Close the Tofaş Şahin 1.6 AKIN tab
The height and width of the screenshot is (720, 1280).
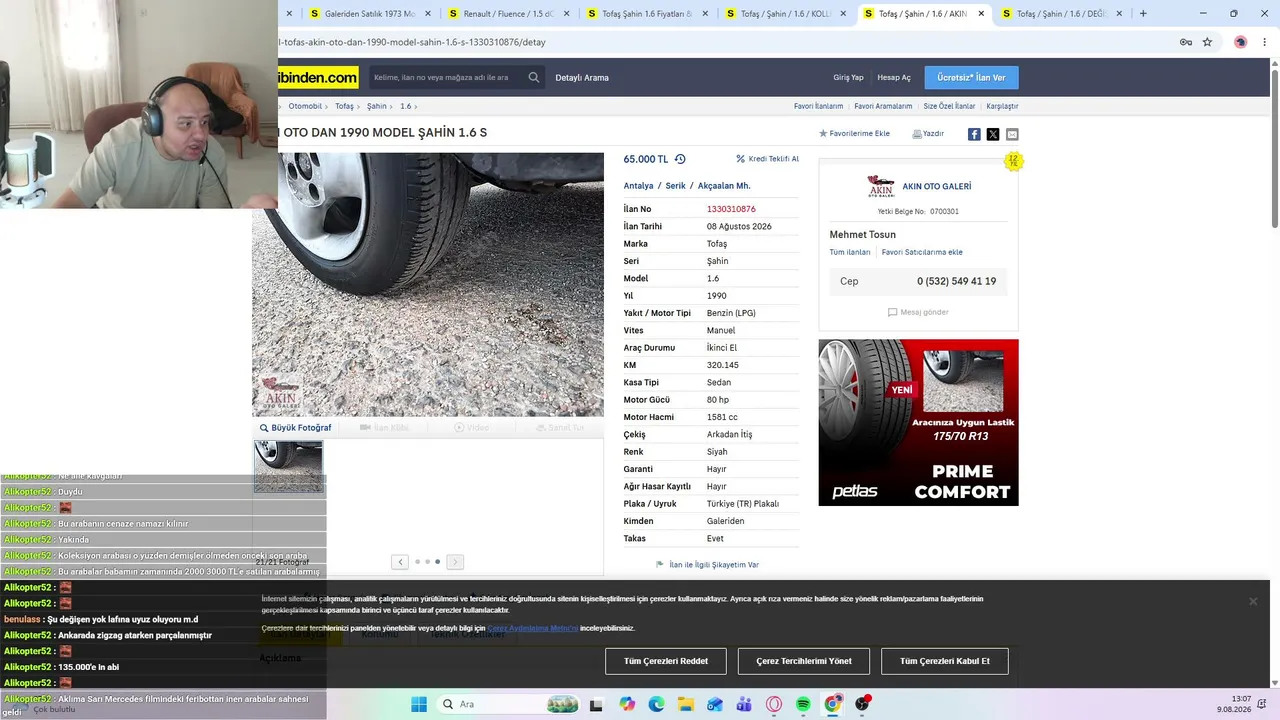(981, 14)
